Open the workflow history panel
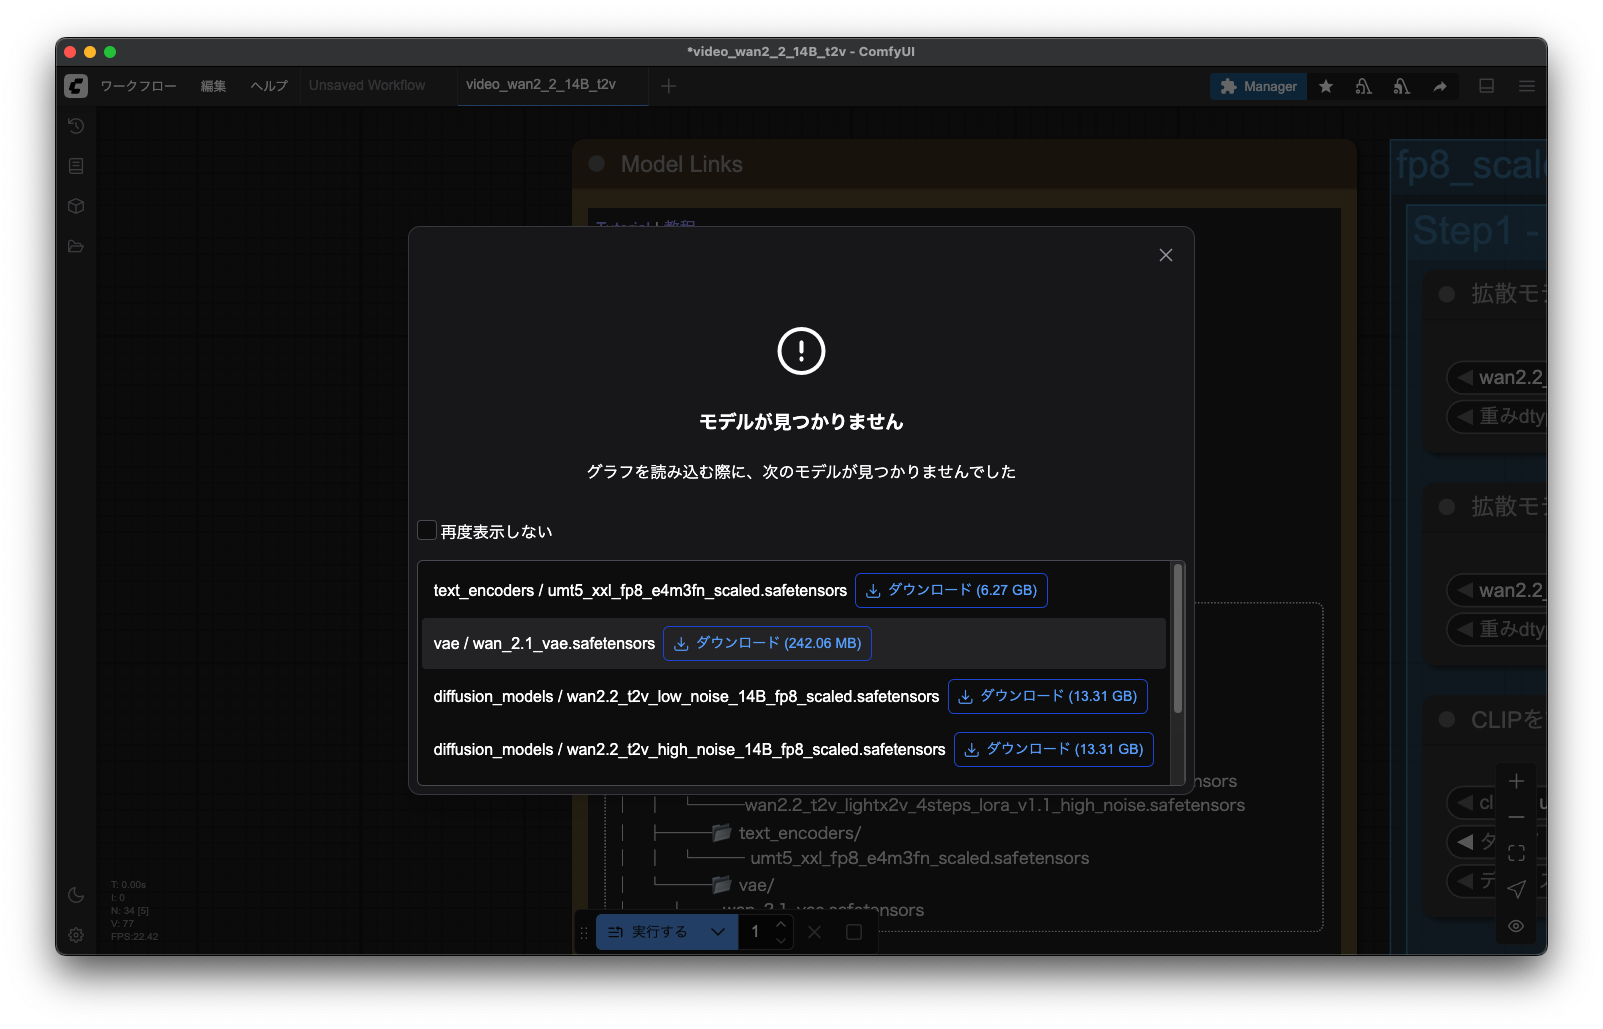 coord(75,125)
